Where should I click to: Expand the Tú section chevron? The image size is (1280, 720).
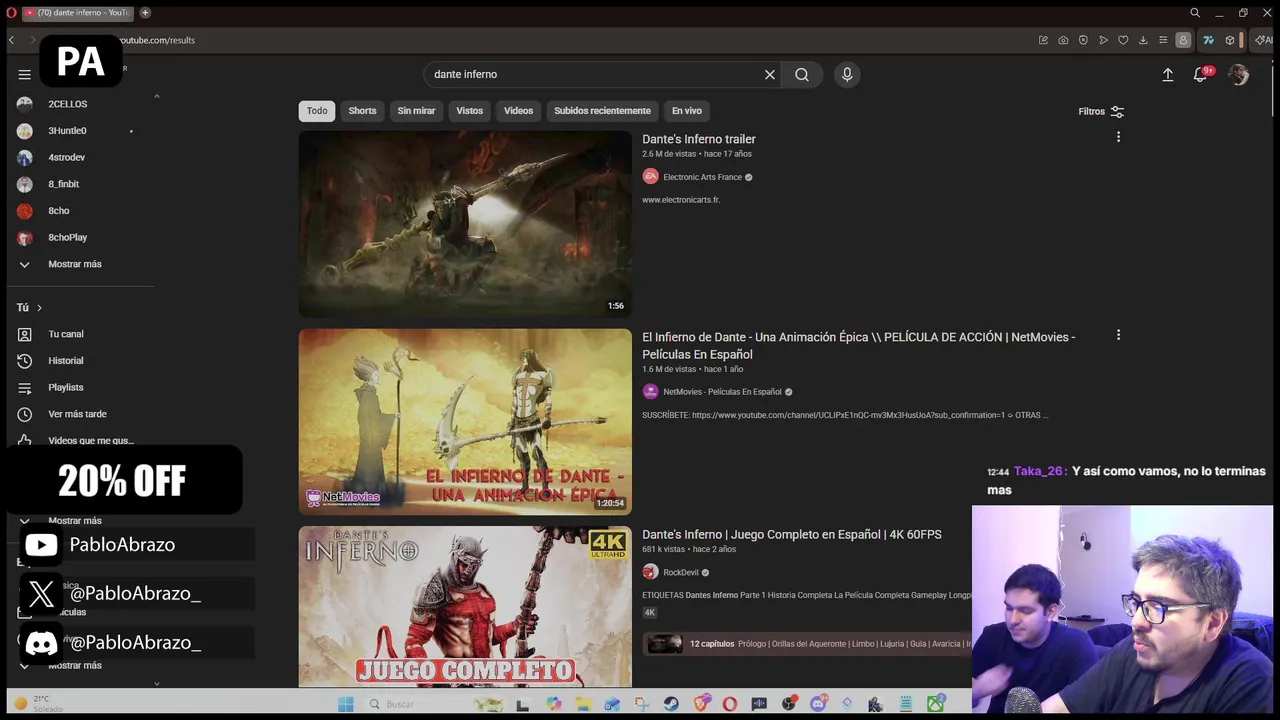pyautogui.click(x=39, y=307)
